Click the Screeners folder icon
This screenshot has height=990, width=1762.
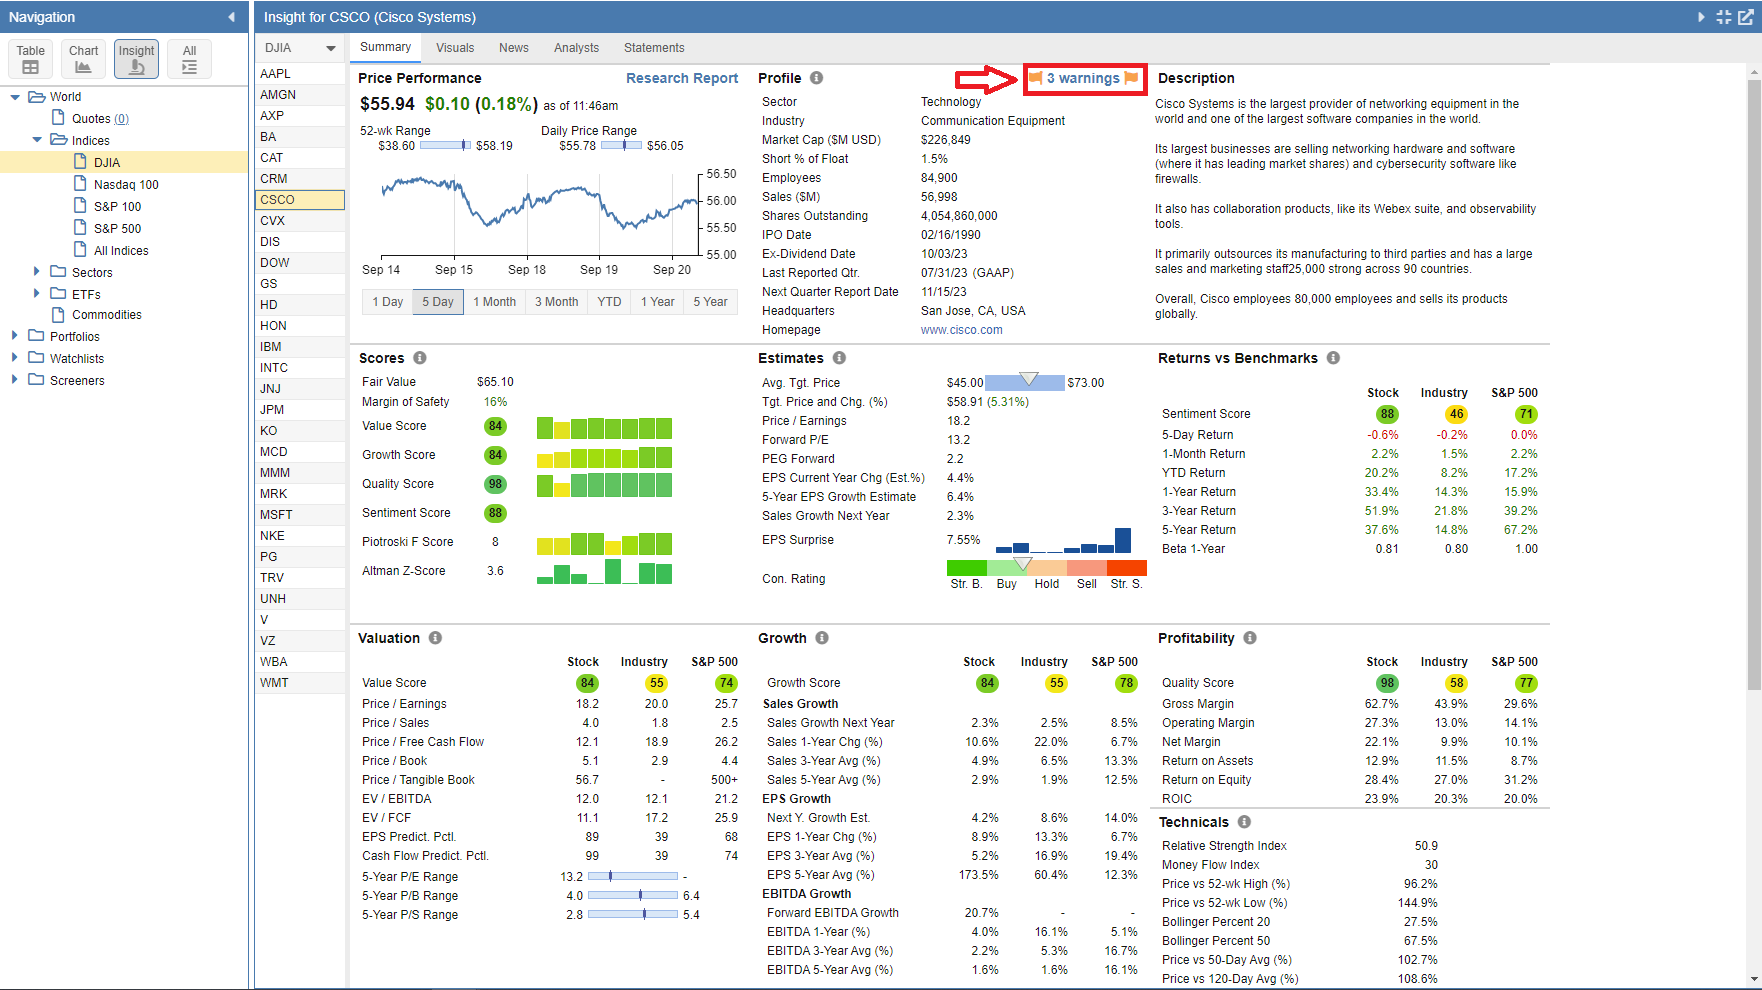tap(37, 380)
